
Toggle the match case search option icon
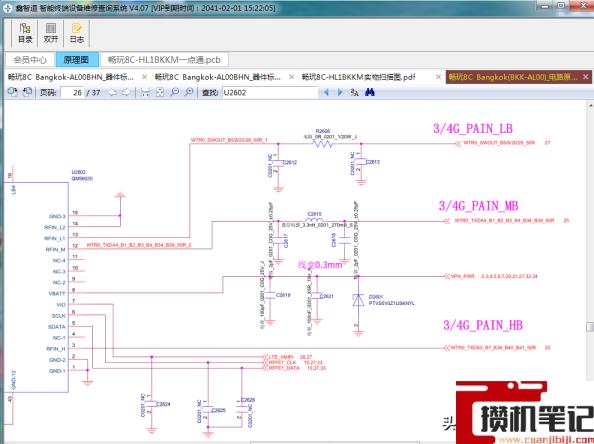[354, 92]
